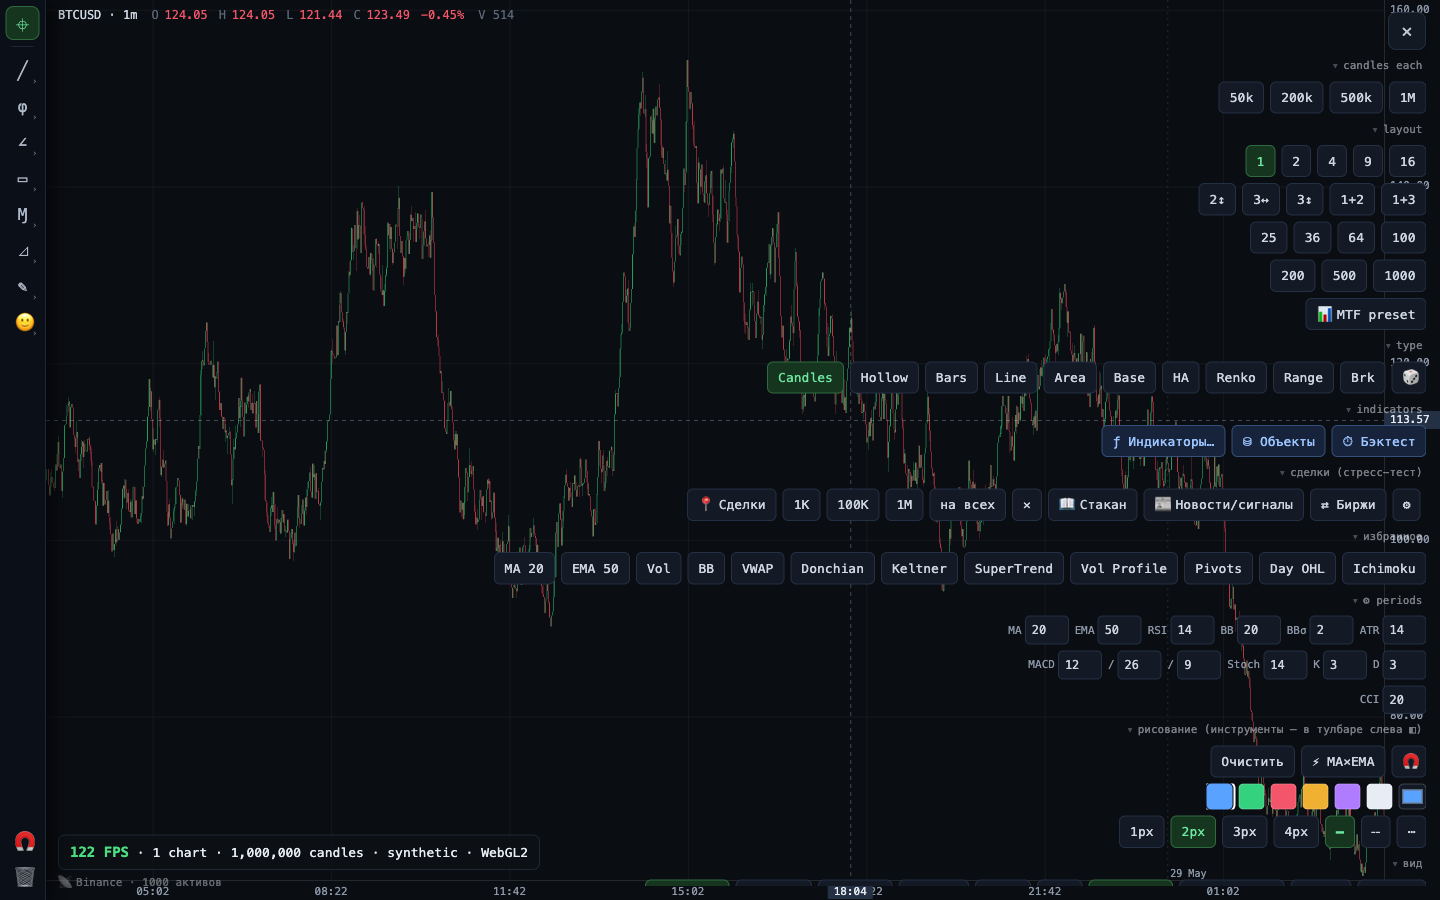Select the fill color rectangle icon
Image resolution: width=1440 pixels, height=900 pixels.
[1412, 796]
